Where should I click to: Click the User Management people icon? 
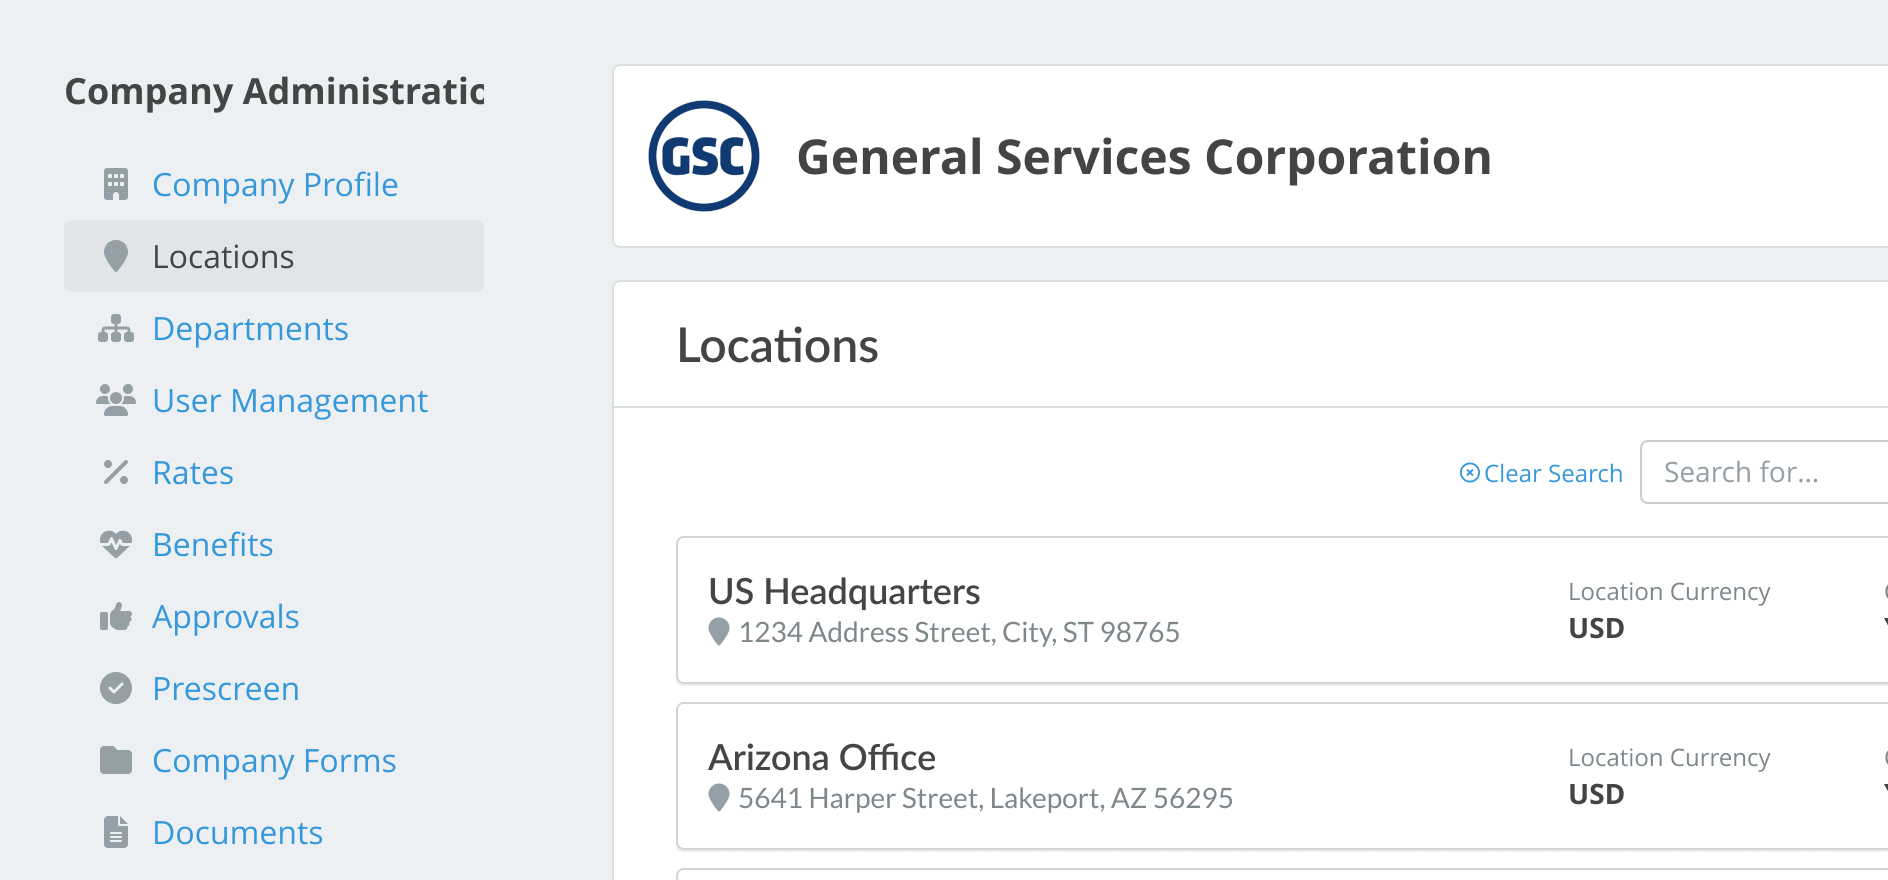click(x=116, y=400)
